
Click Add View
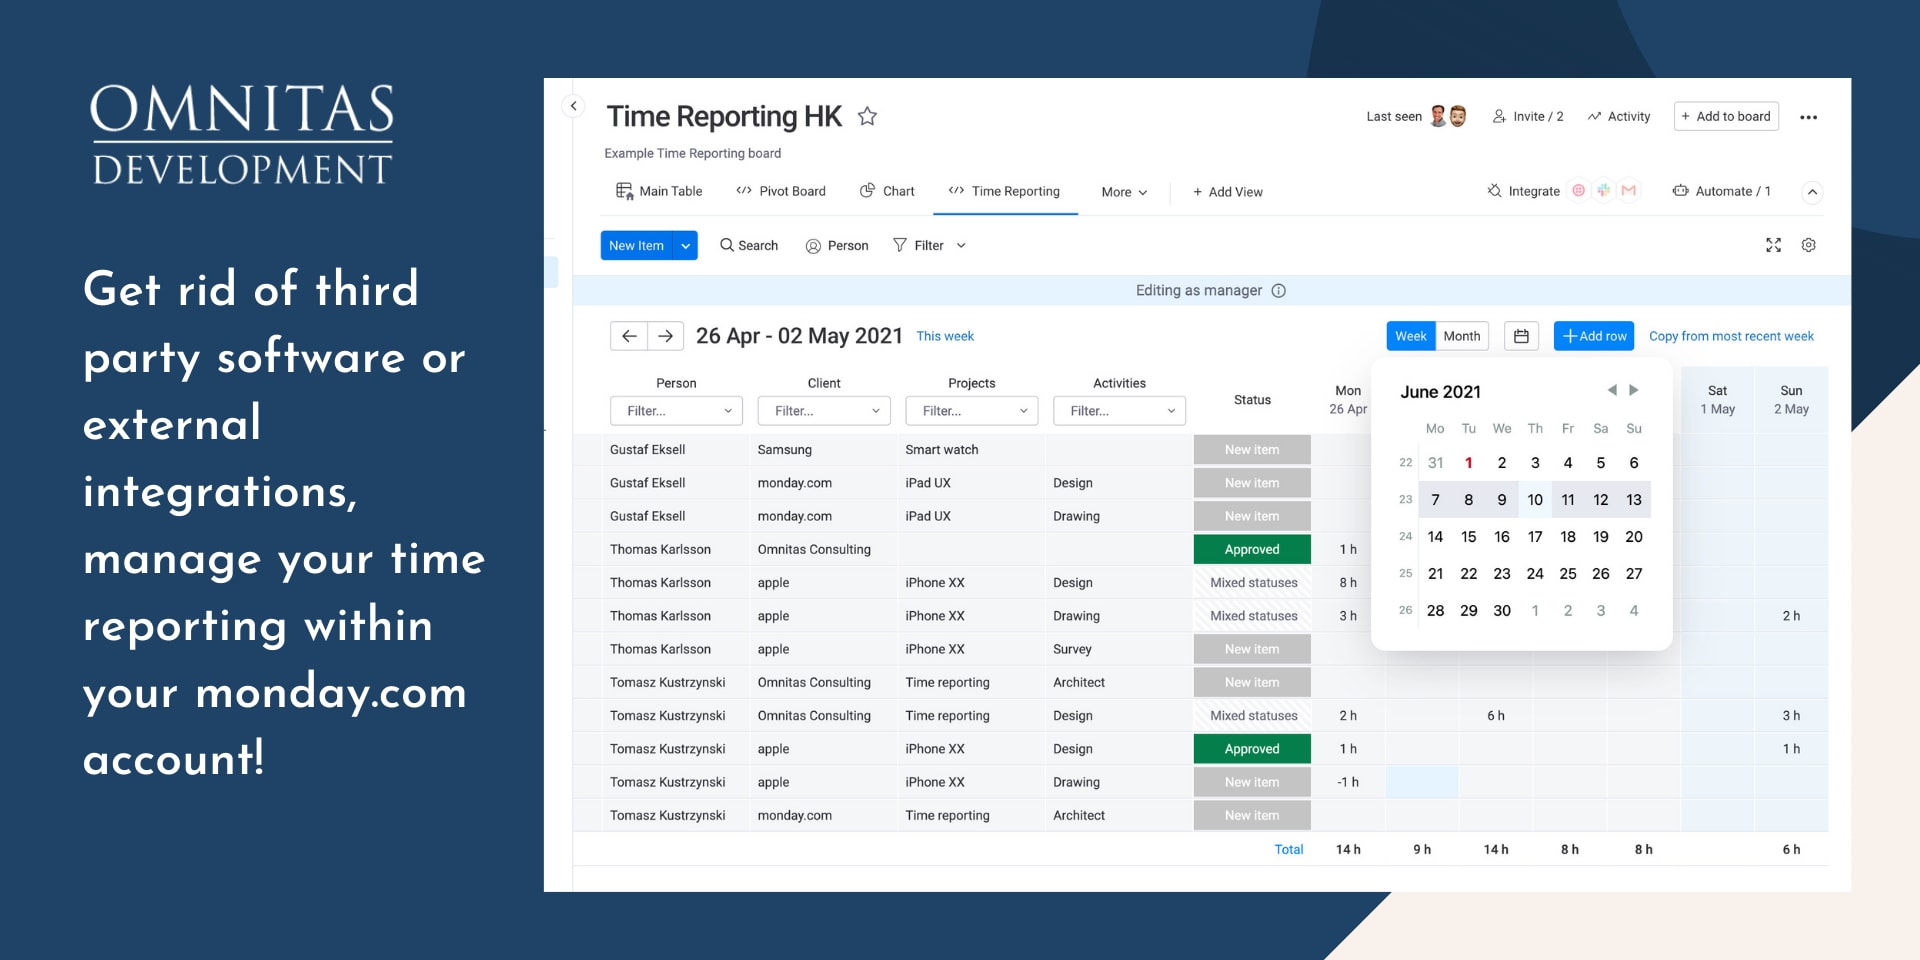click(x=1227, y=192)
